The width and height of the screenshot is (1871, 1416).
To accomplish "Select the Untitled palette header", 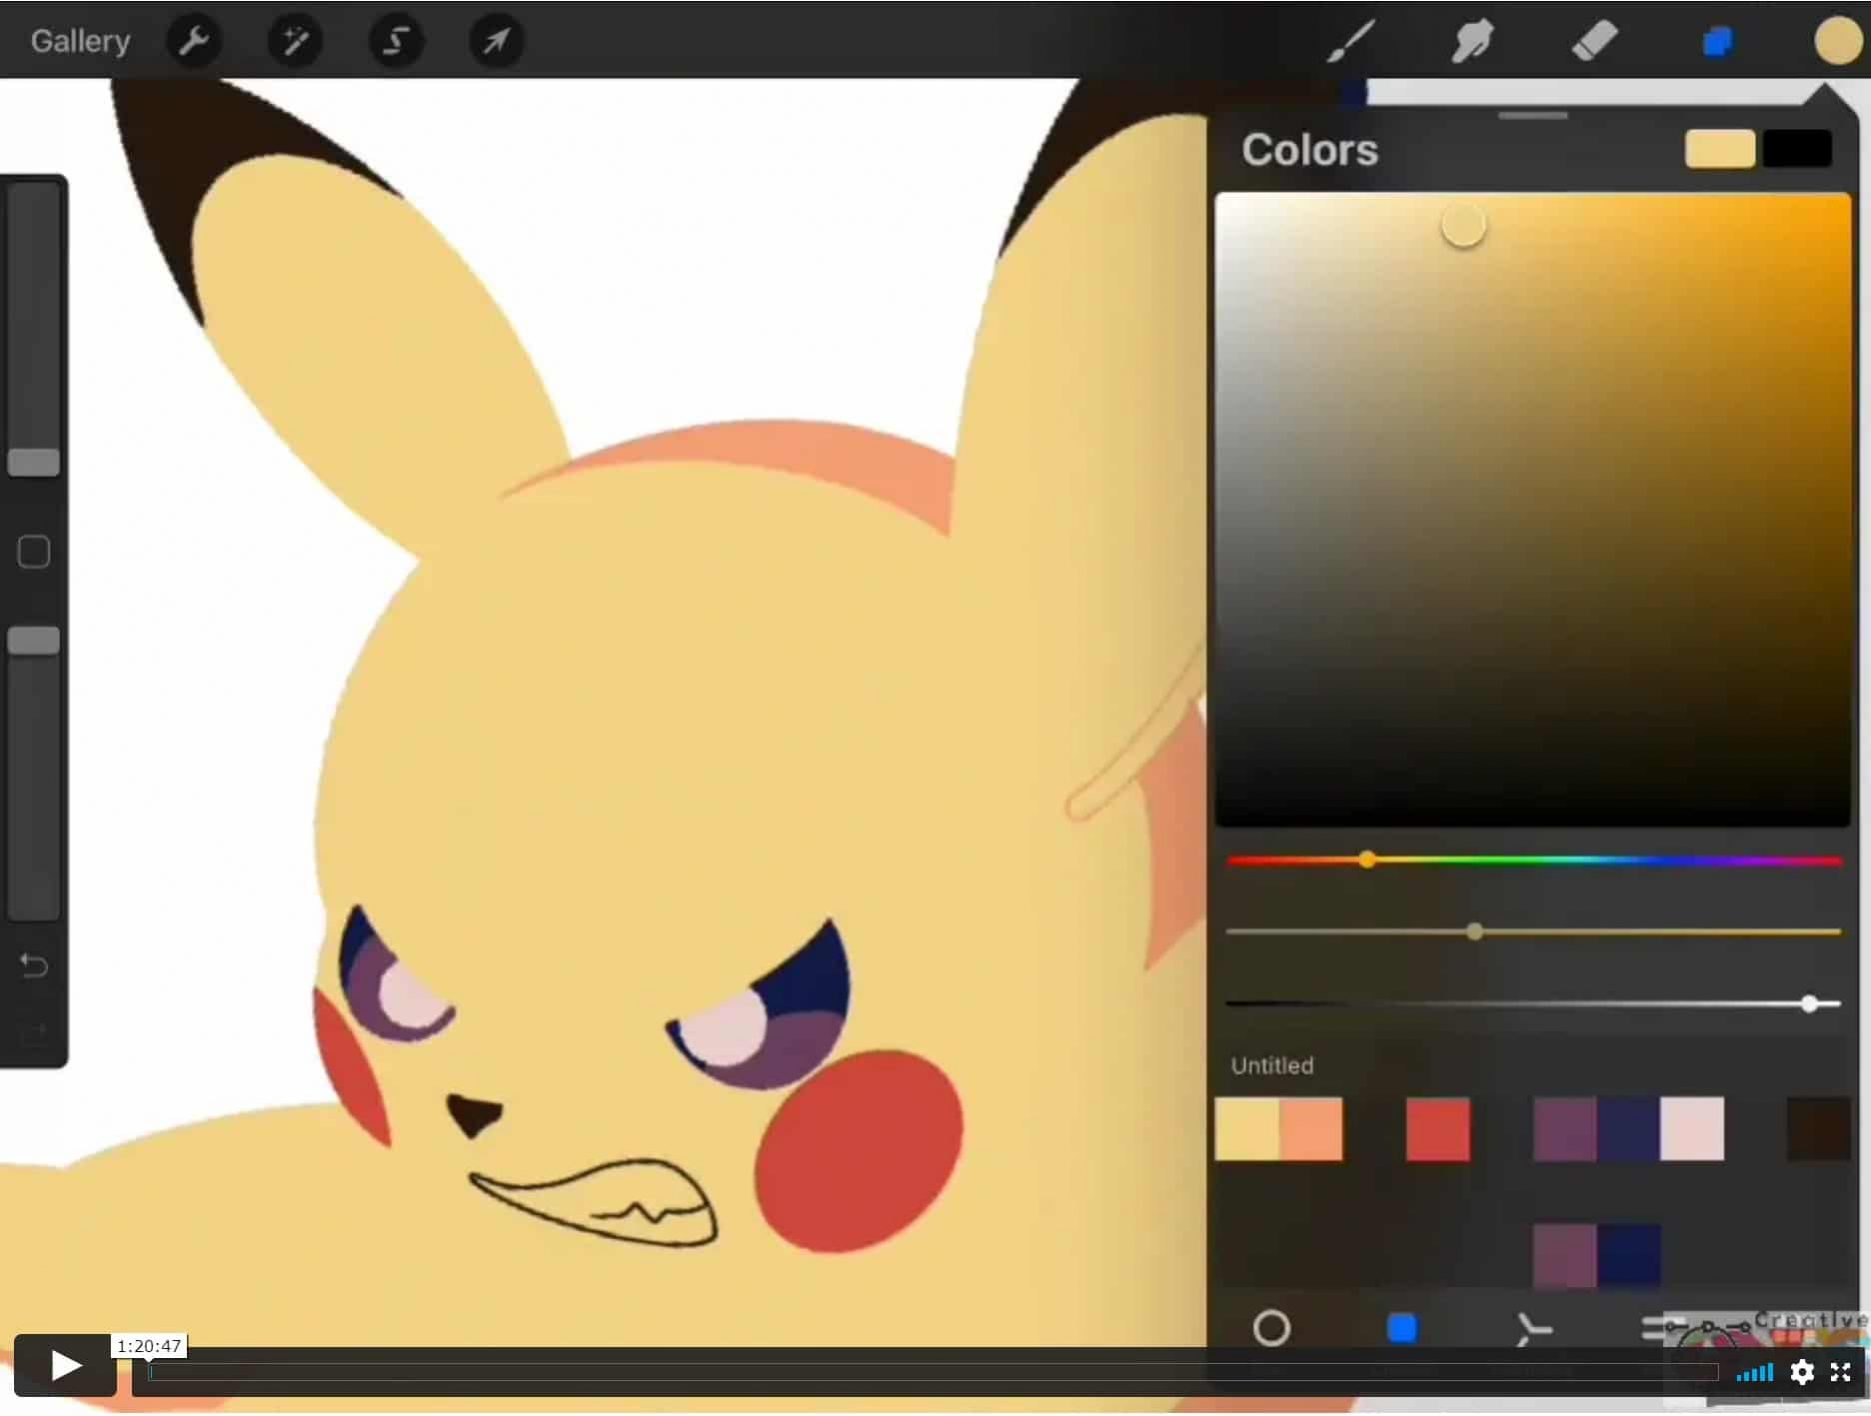I will click(x=1271, y=1065).
